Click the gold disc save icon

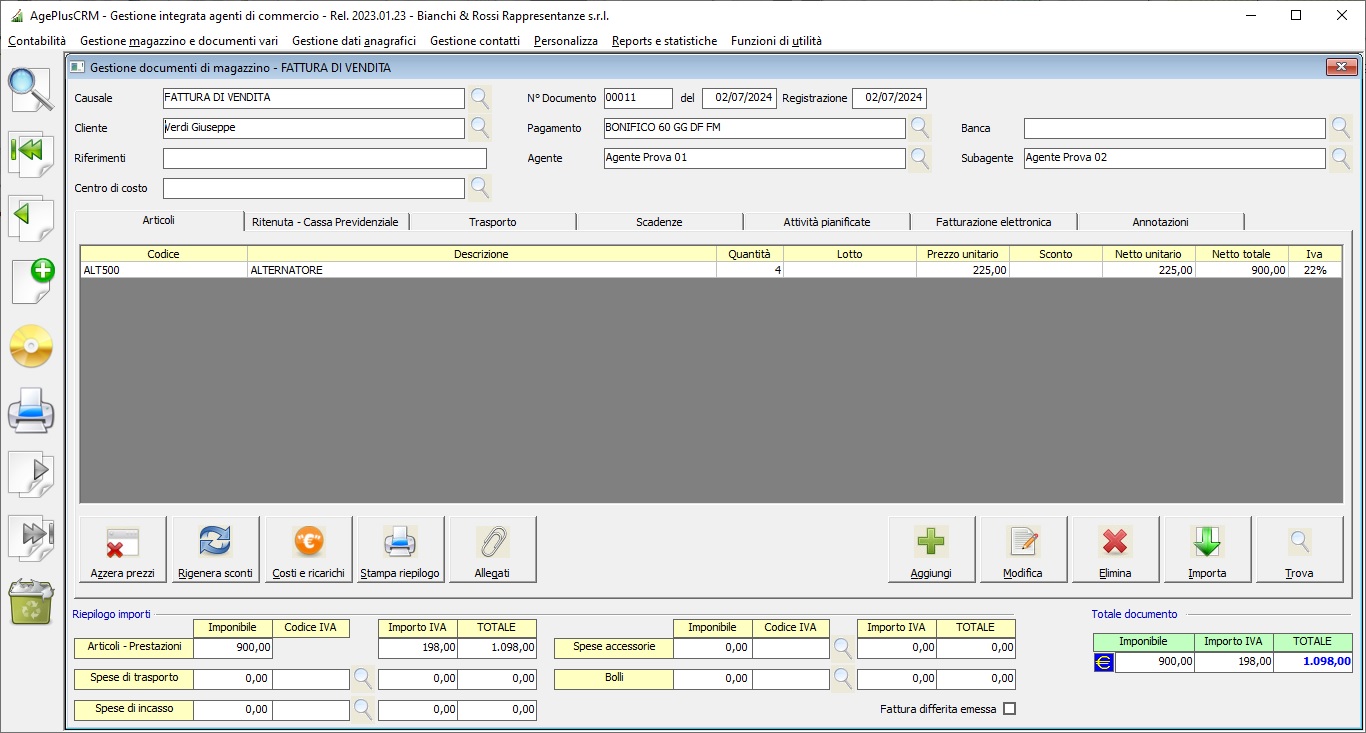pos(31,347)
